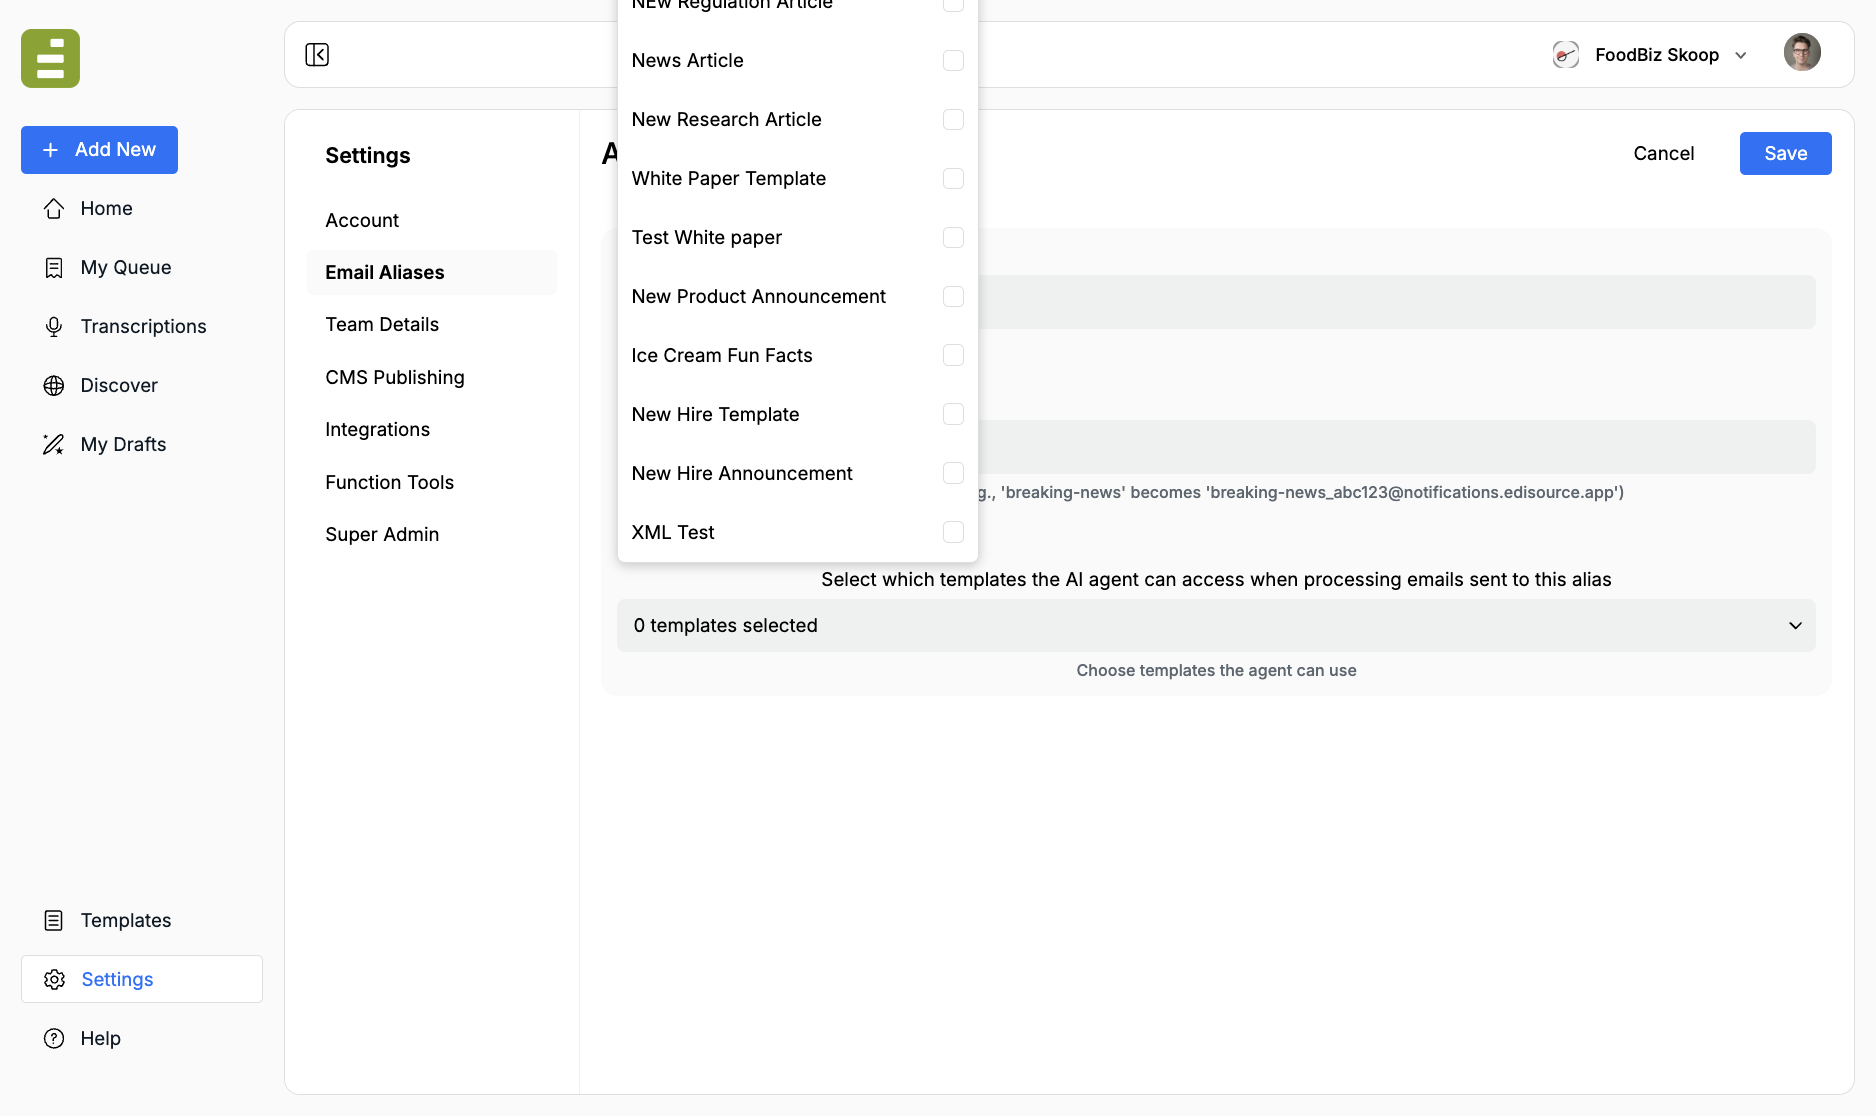The image size is (1876, 1116).
Task: Check the New Hire Template checkbox
Action: click(x=954, y=415)
